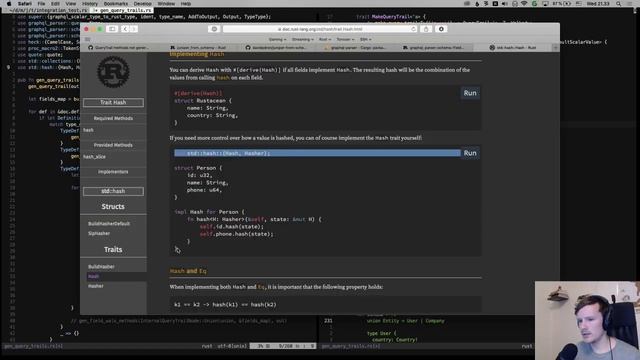The width and height of the screenshot is (640, 360).
Task: Click Required Methods sidebar heading
Action: click(x=113, y=118)
